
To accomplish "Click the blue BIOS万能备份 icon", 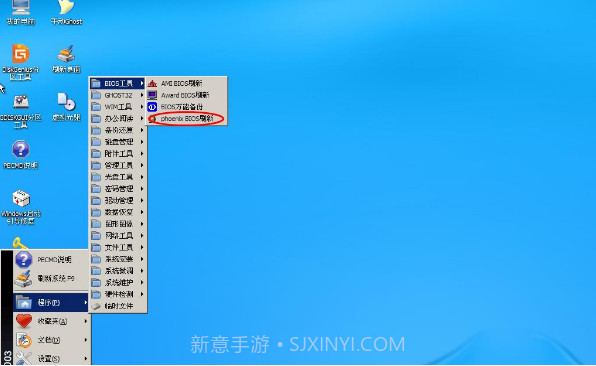I will pyautogui.click(x=152, y=107).
